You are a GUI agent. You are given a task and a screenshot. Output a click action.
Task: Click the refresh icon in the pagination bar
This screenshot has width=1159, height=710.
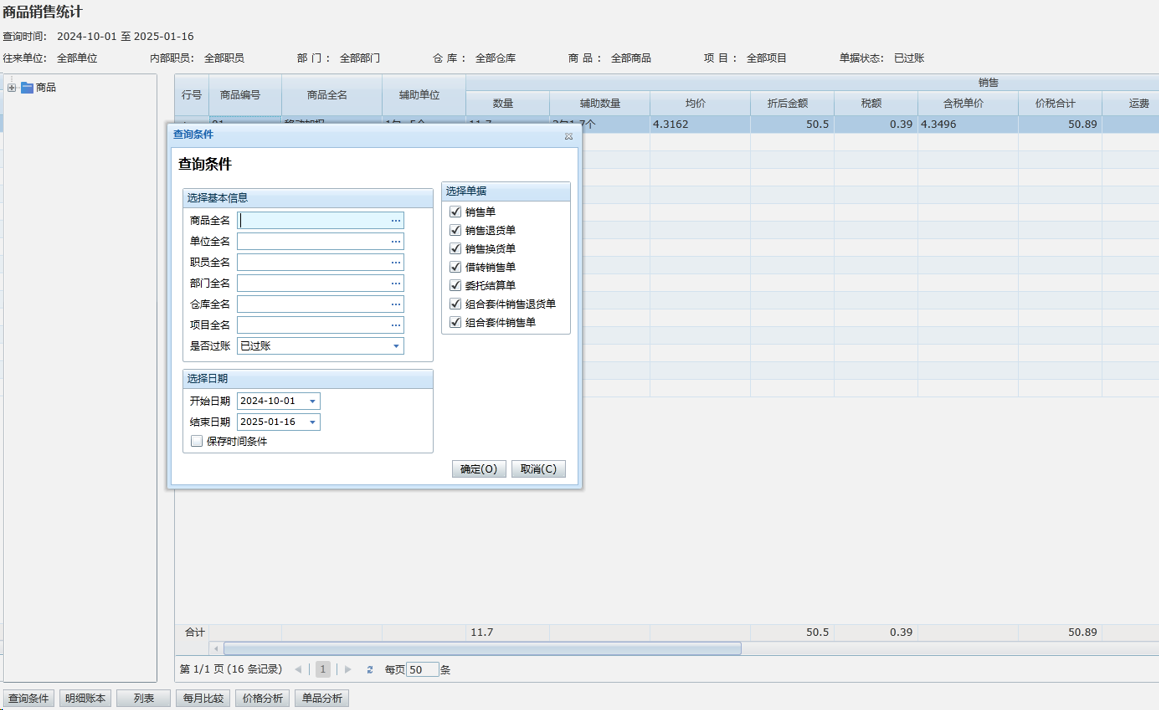tap(370, 670)
